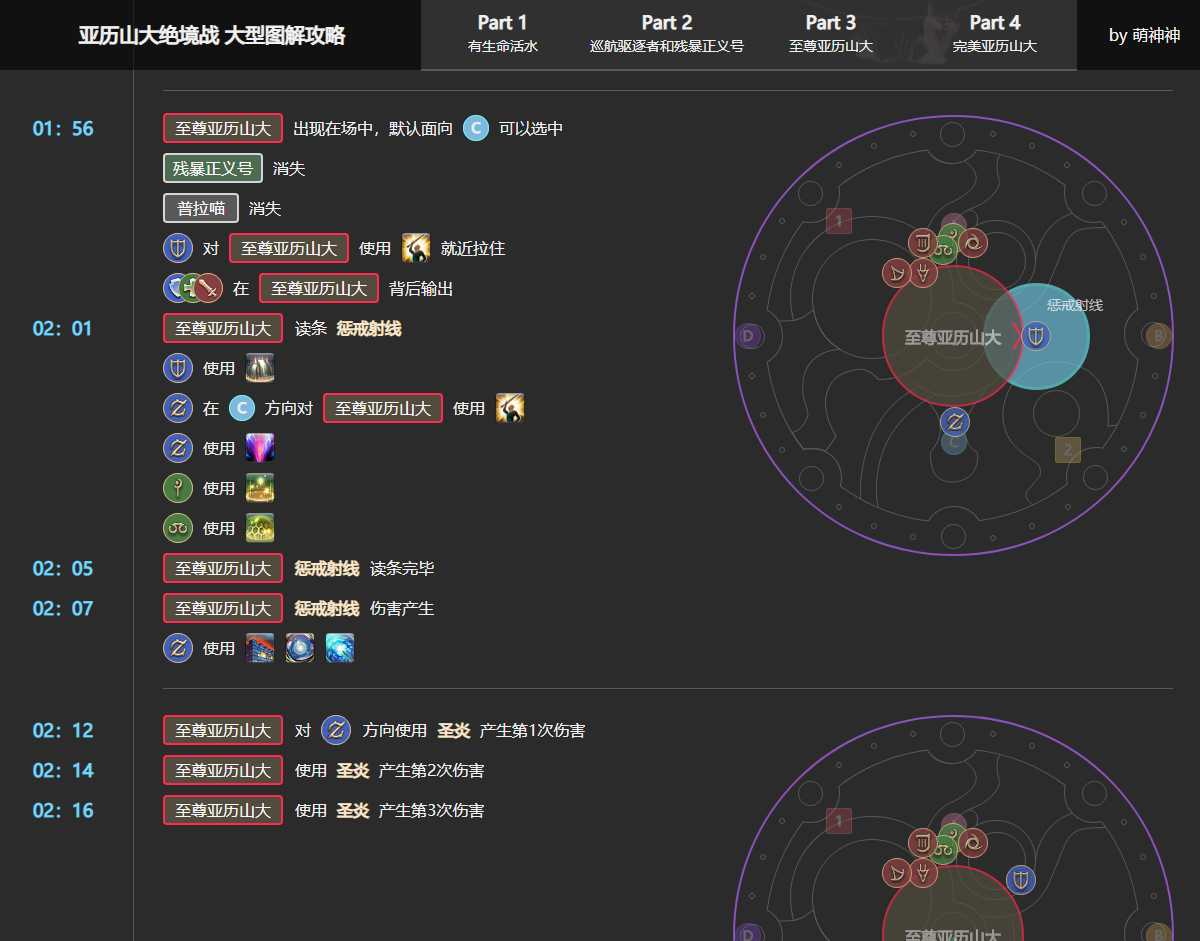Click 惩戒射线 skill name after 读条
This screenshot has height=941, width=1200.
pyautogui.click(x=369, y=328)
